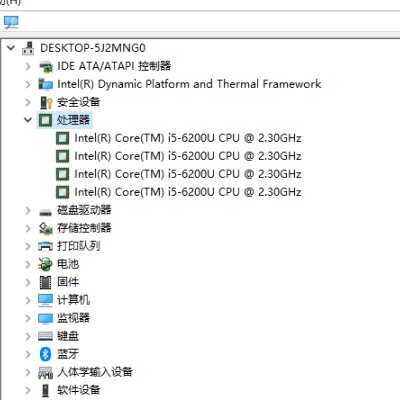Click the 计算机 monitor icon
The width and height of the screenshot is (400, 400).
45,301
